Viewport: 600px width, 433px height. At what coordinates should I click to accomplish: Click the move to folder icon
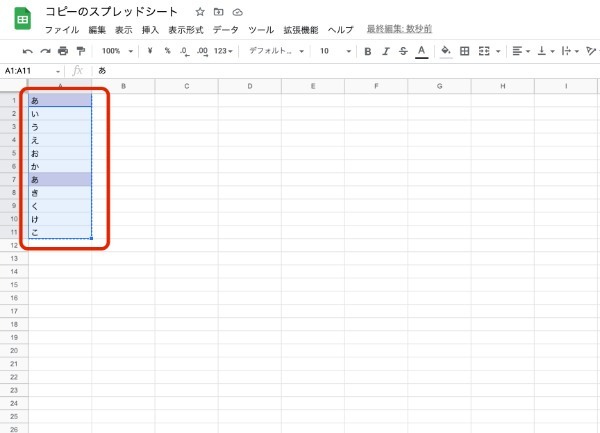218,12
